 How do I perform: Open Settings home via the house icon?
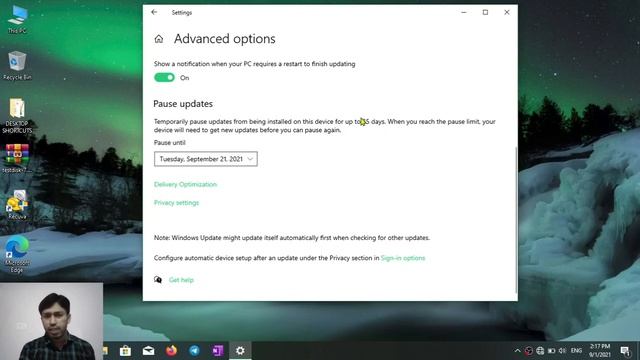coord(159,39)
